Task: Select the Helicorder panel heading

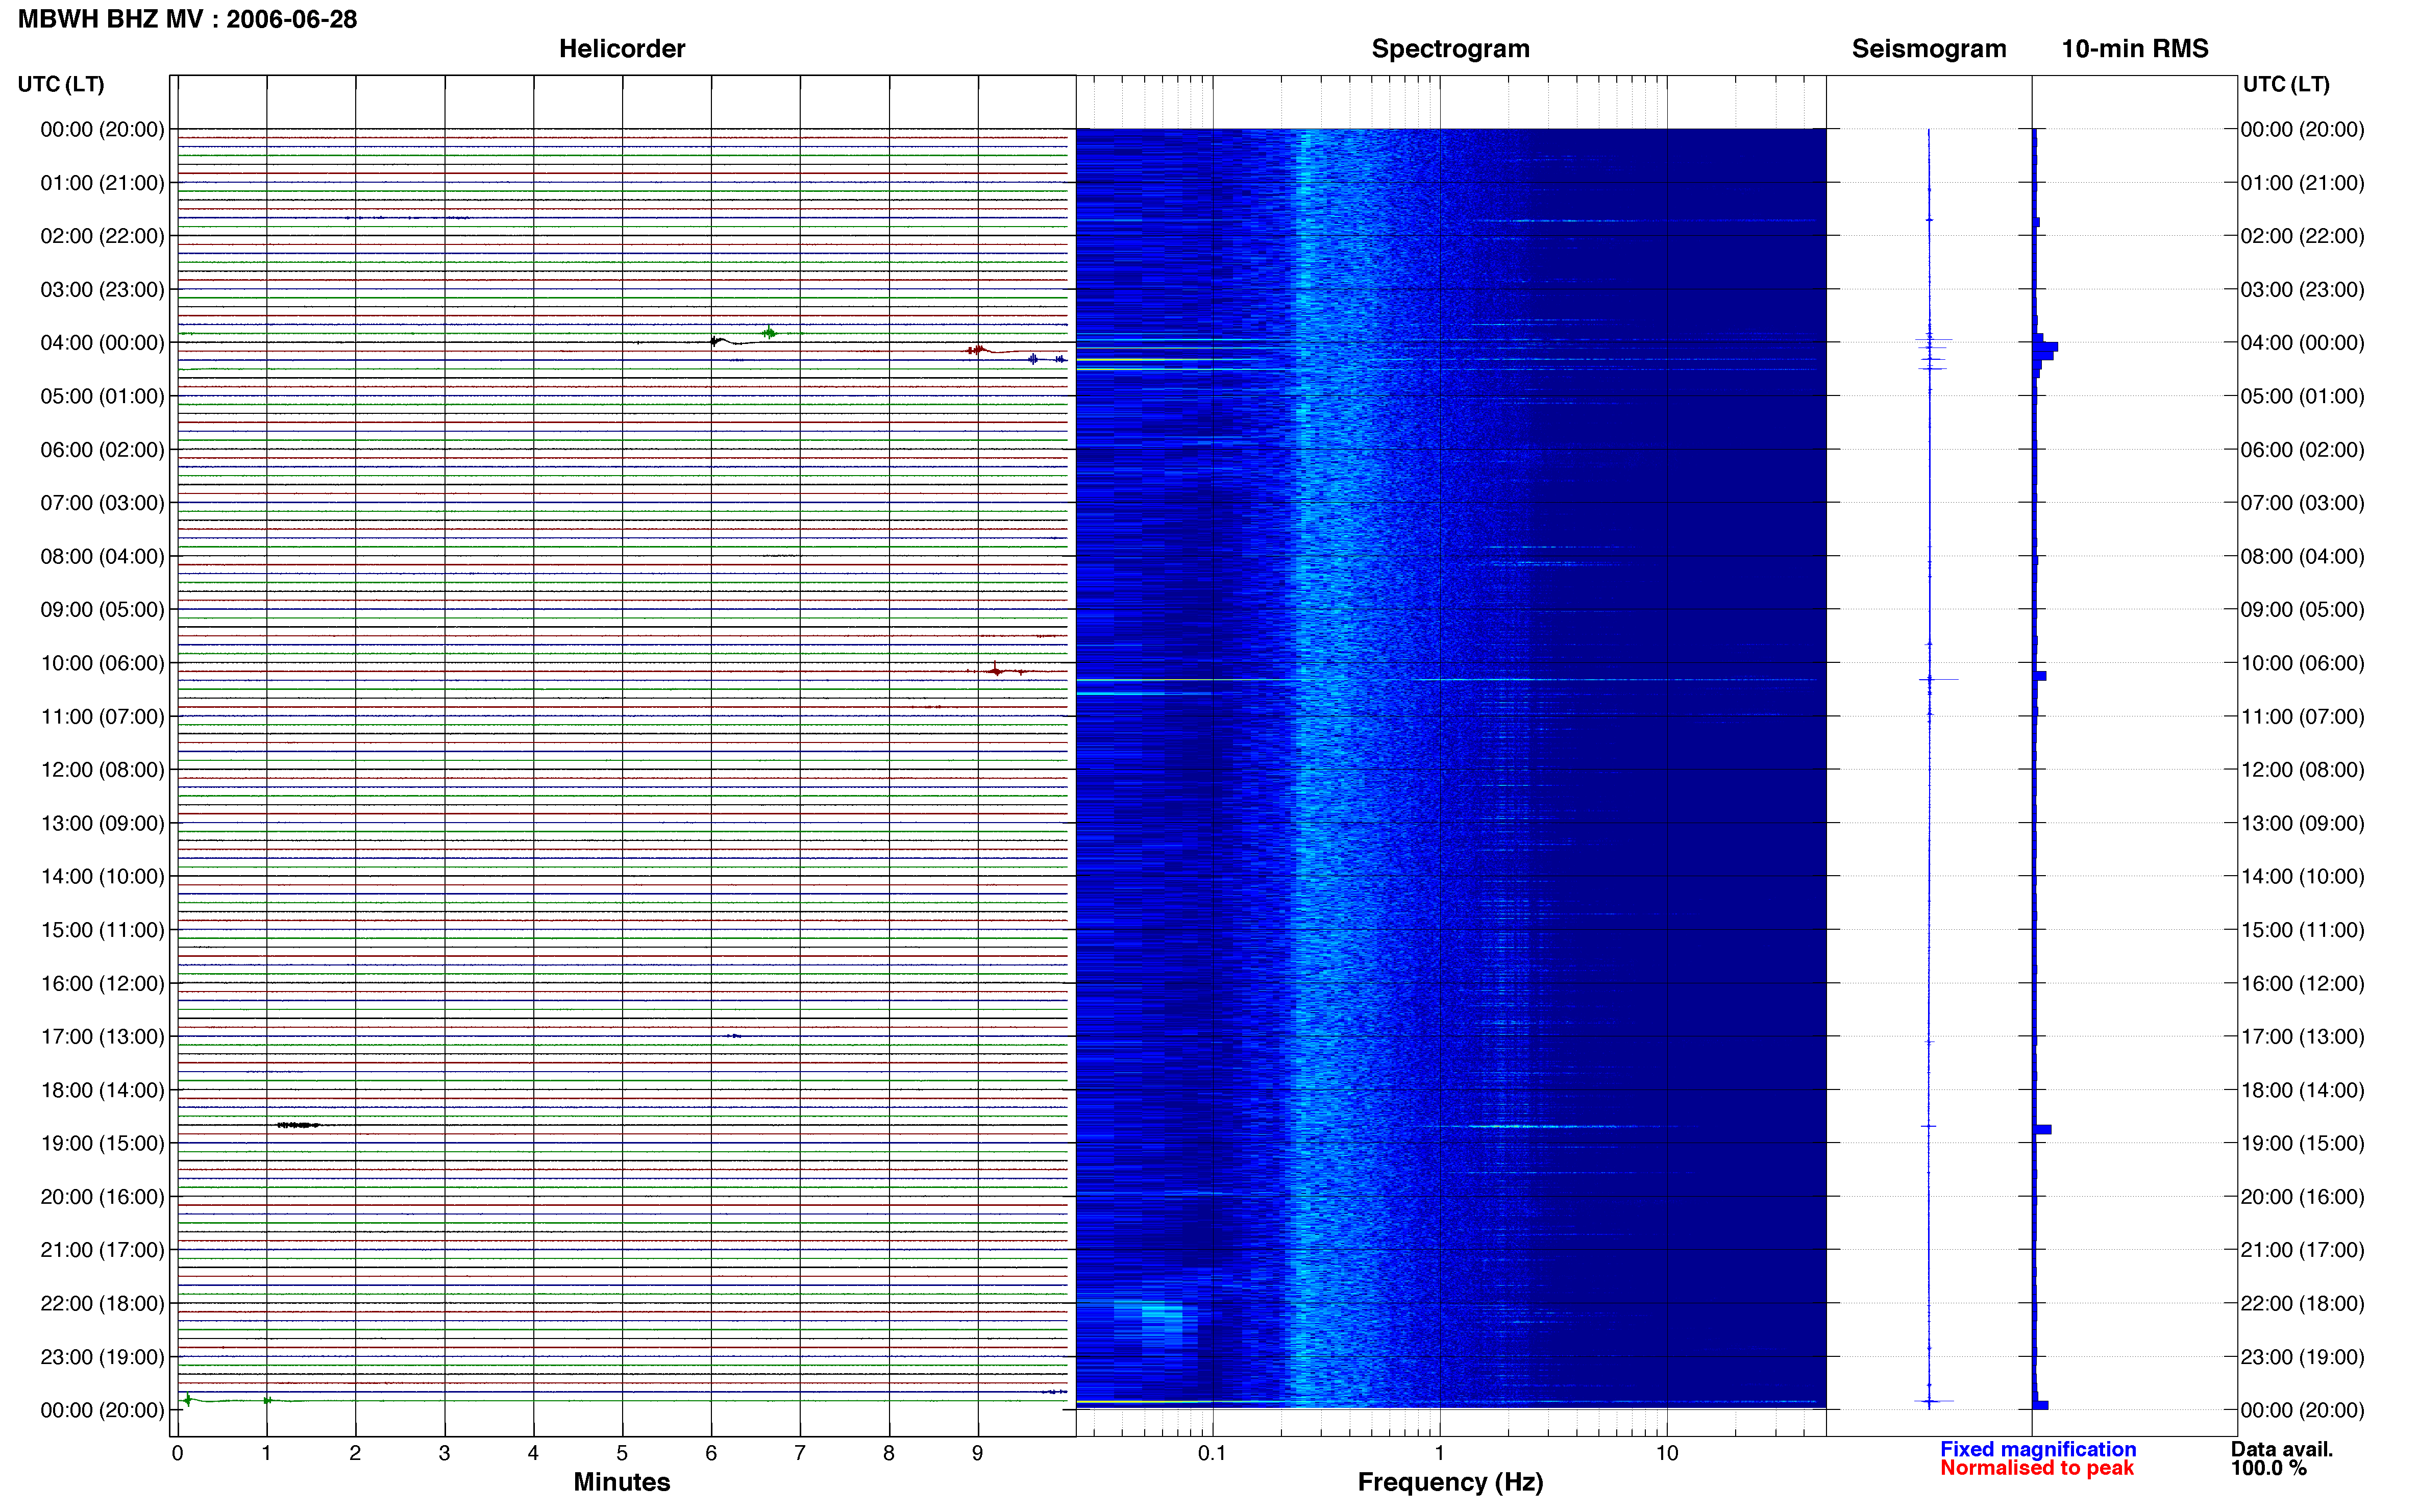Action: click(x=622, y=49)
